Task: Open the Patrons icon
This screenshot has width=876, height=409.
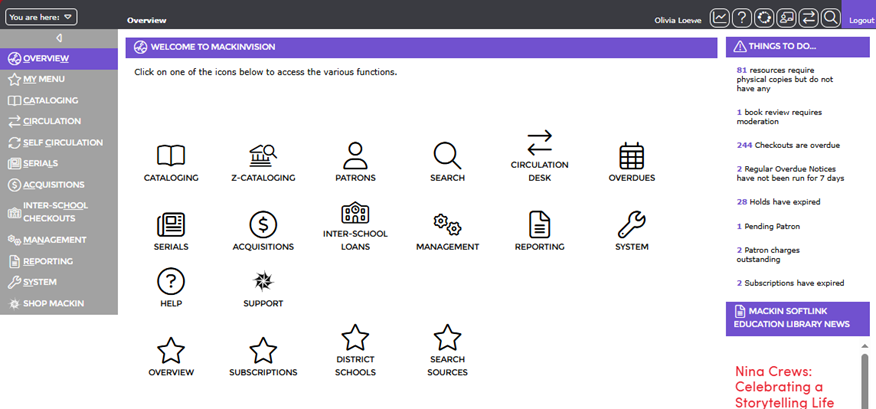Action: click(x=355, y=156)
